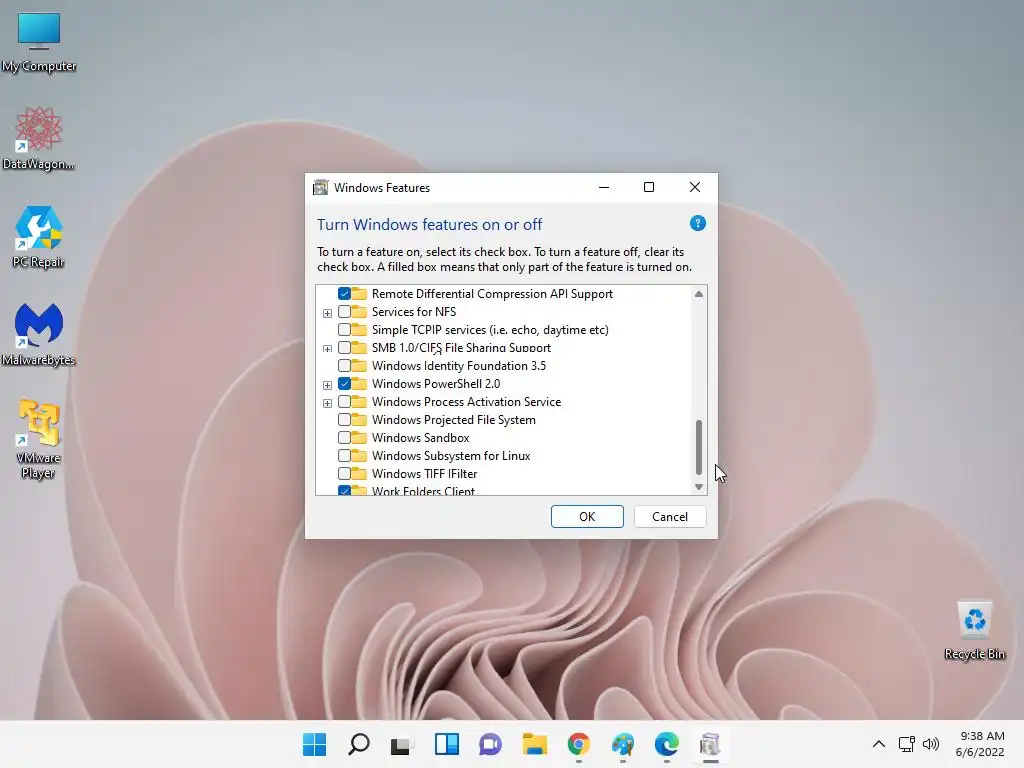The width and height of the screenshot is (1024, 768).
Task: Click the folder icon beside Windows Sandbox
Action: tap(359, 438)
